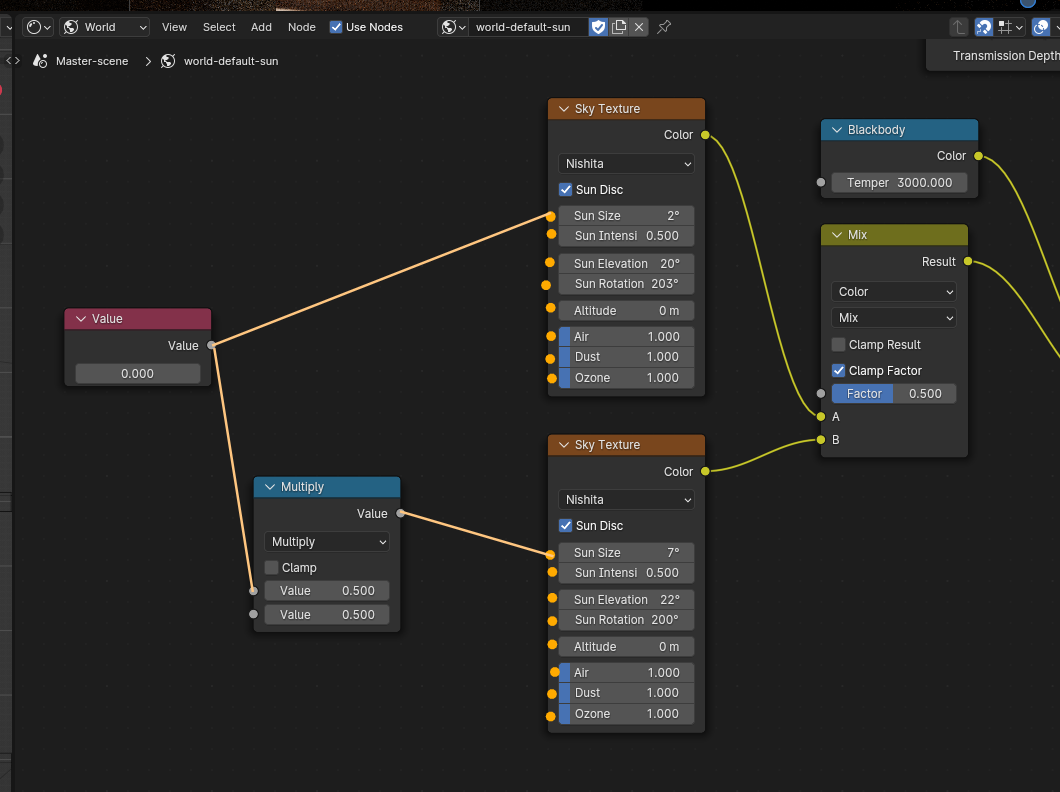Click the Sun Rotation 203° field
Screen dimensions: 1060x792
point(626,284)
